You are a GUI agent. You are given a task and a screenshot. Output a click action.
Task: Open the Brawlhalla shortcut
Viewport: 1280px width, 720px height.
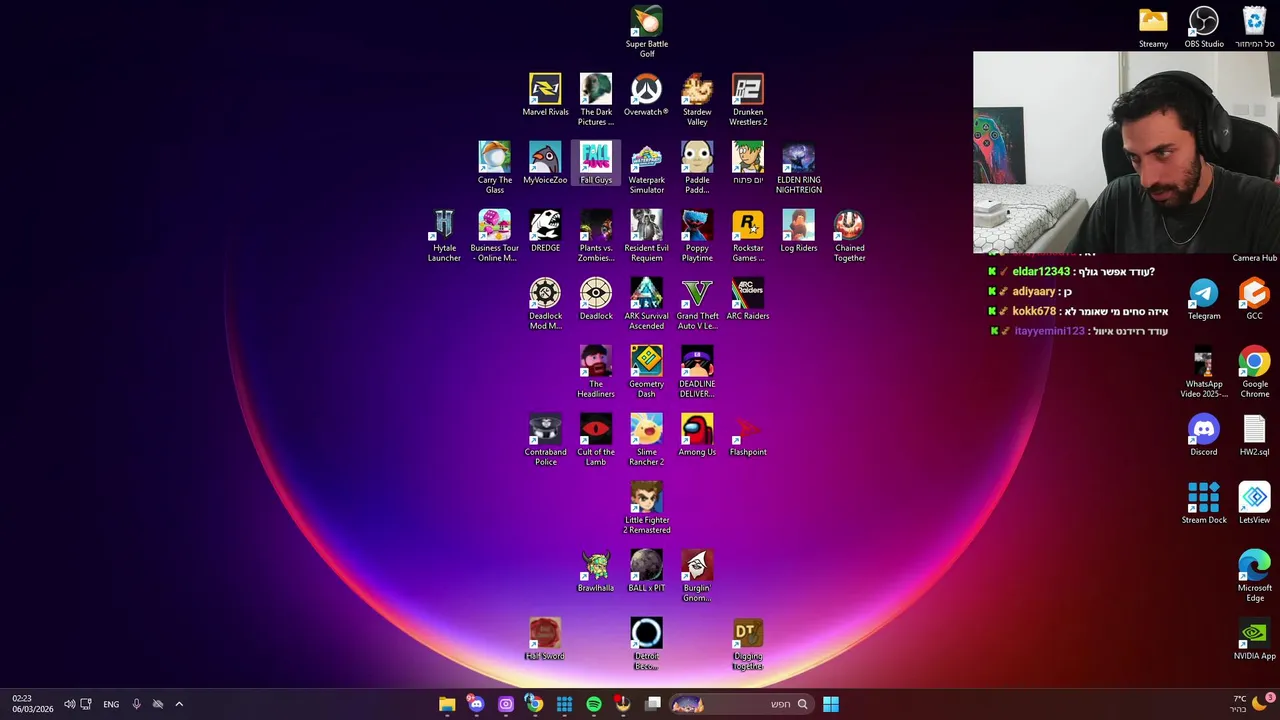point(596,571)
